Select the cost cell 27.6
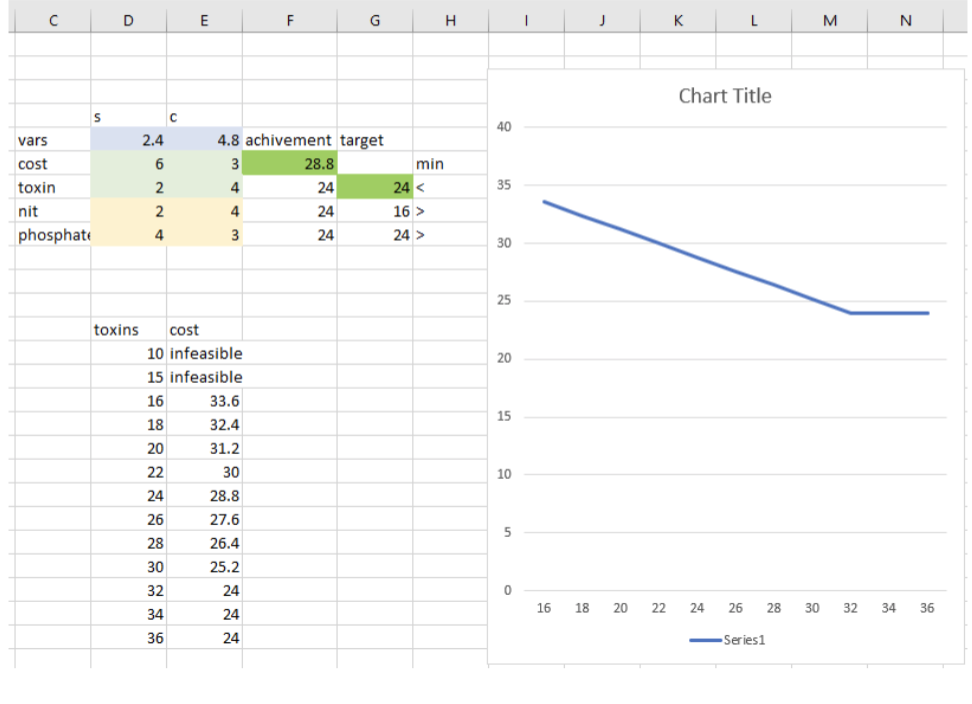The image size is (972, 704). (x=204, y=519)
